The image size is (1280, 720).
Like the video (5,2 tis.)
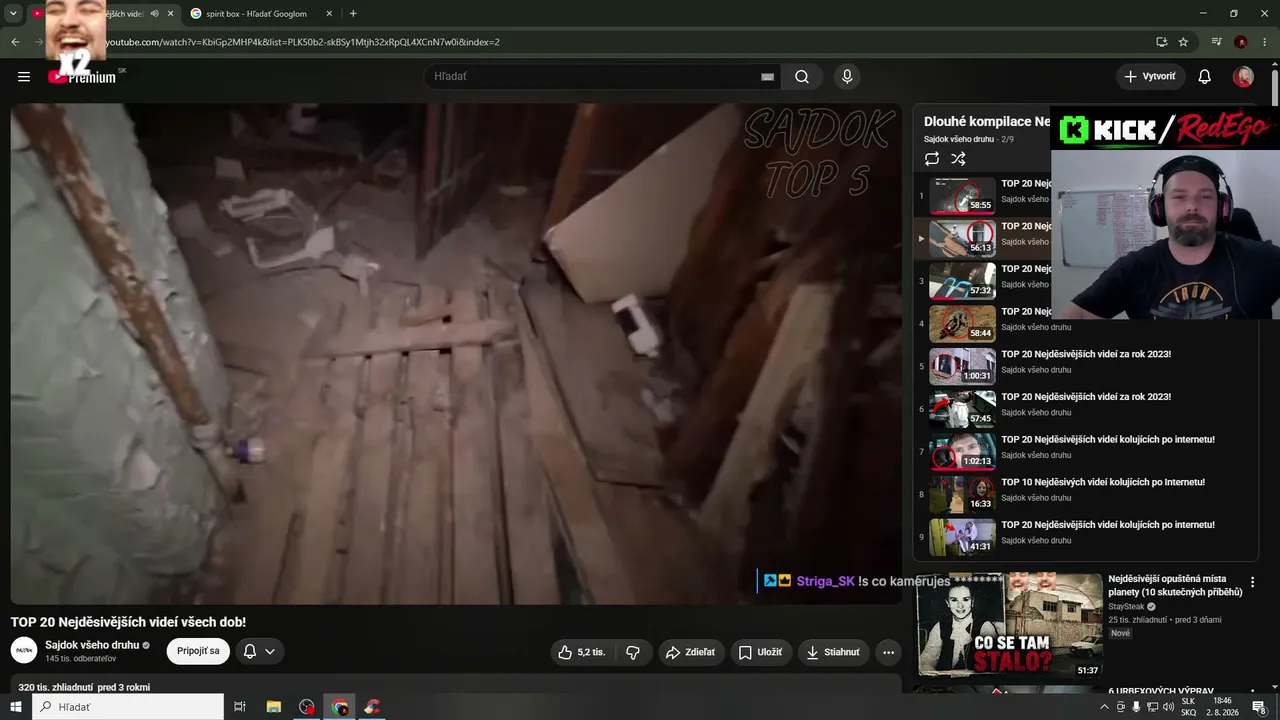[x=583, y=652]
